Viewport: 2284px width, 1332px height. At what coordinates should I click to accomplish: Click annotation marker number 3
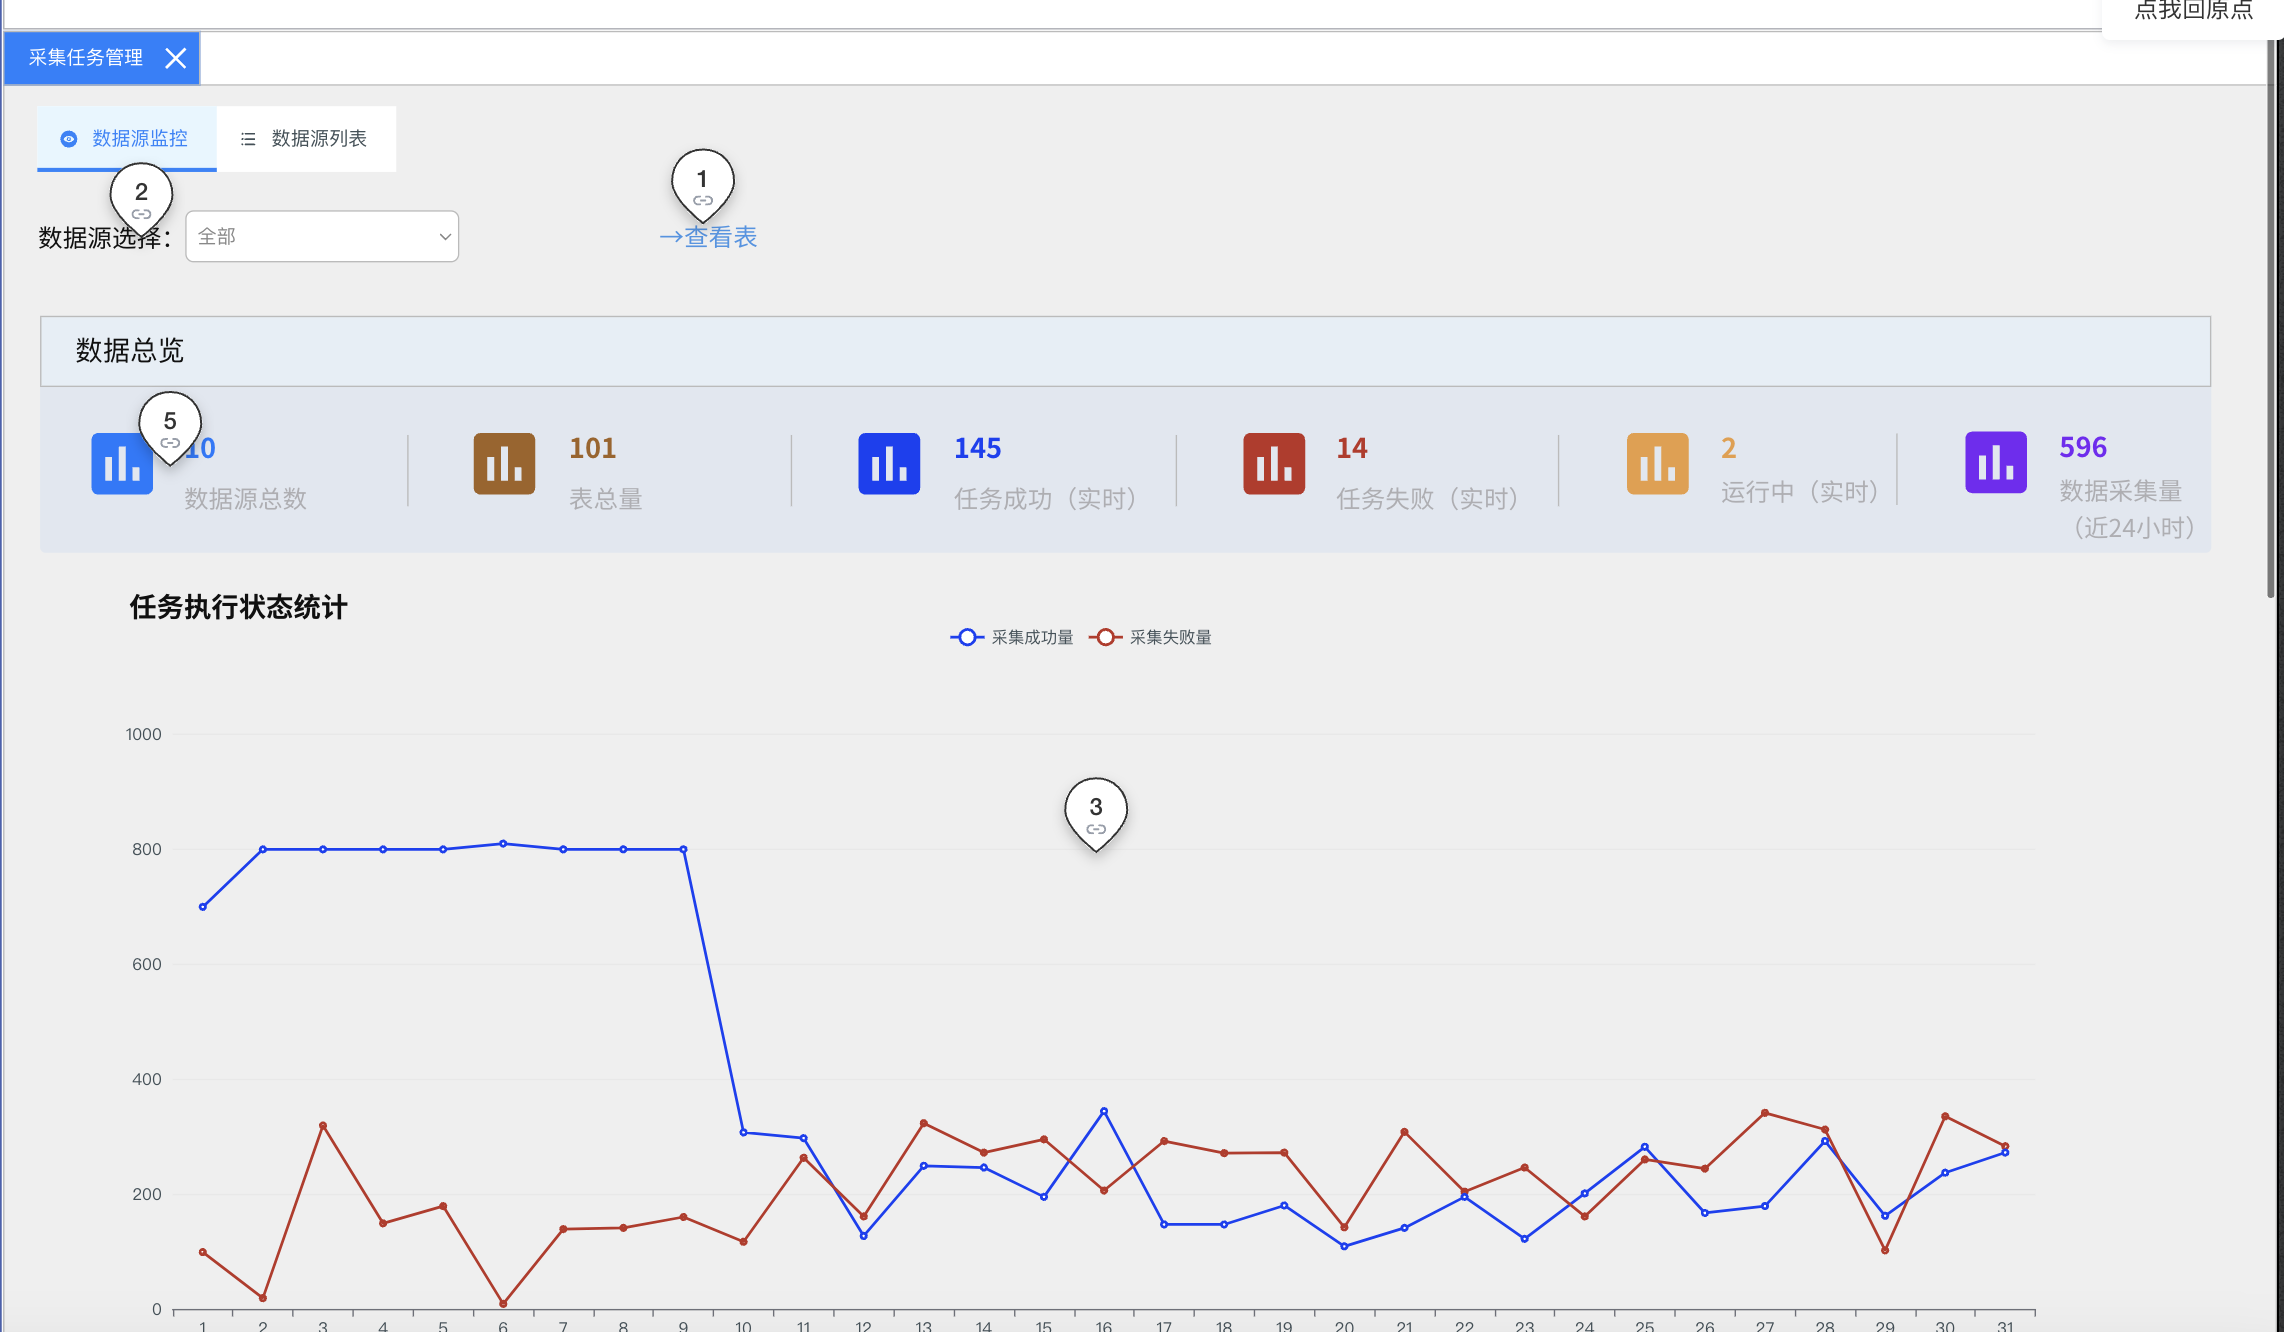1096,813
